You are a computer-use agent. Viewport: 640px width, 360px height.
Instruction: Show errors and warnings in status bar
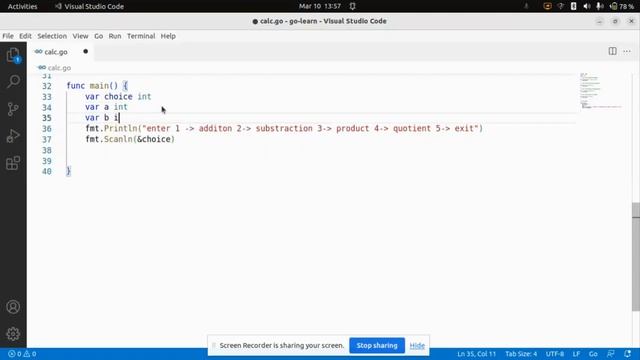(x=22, y=354)
